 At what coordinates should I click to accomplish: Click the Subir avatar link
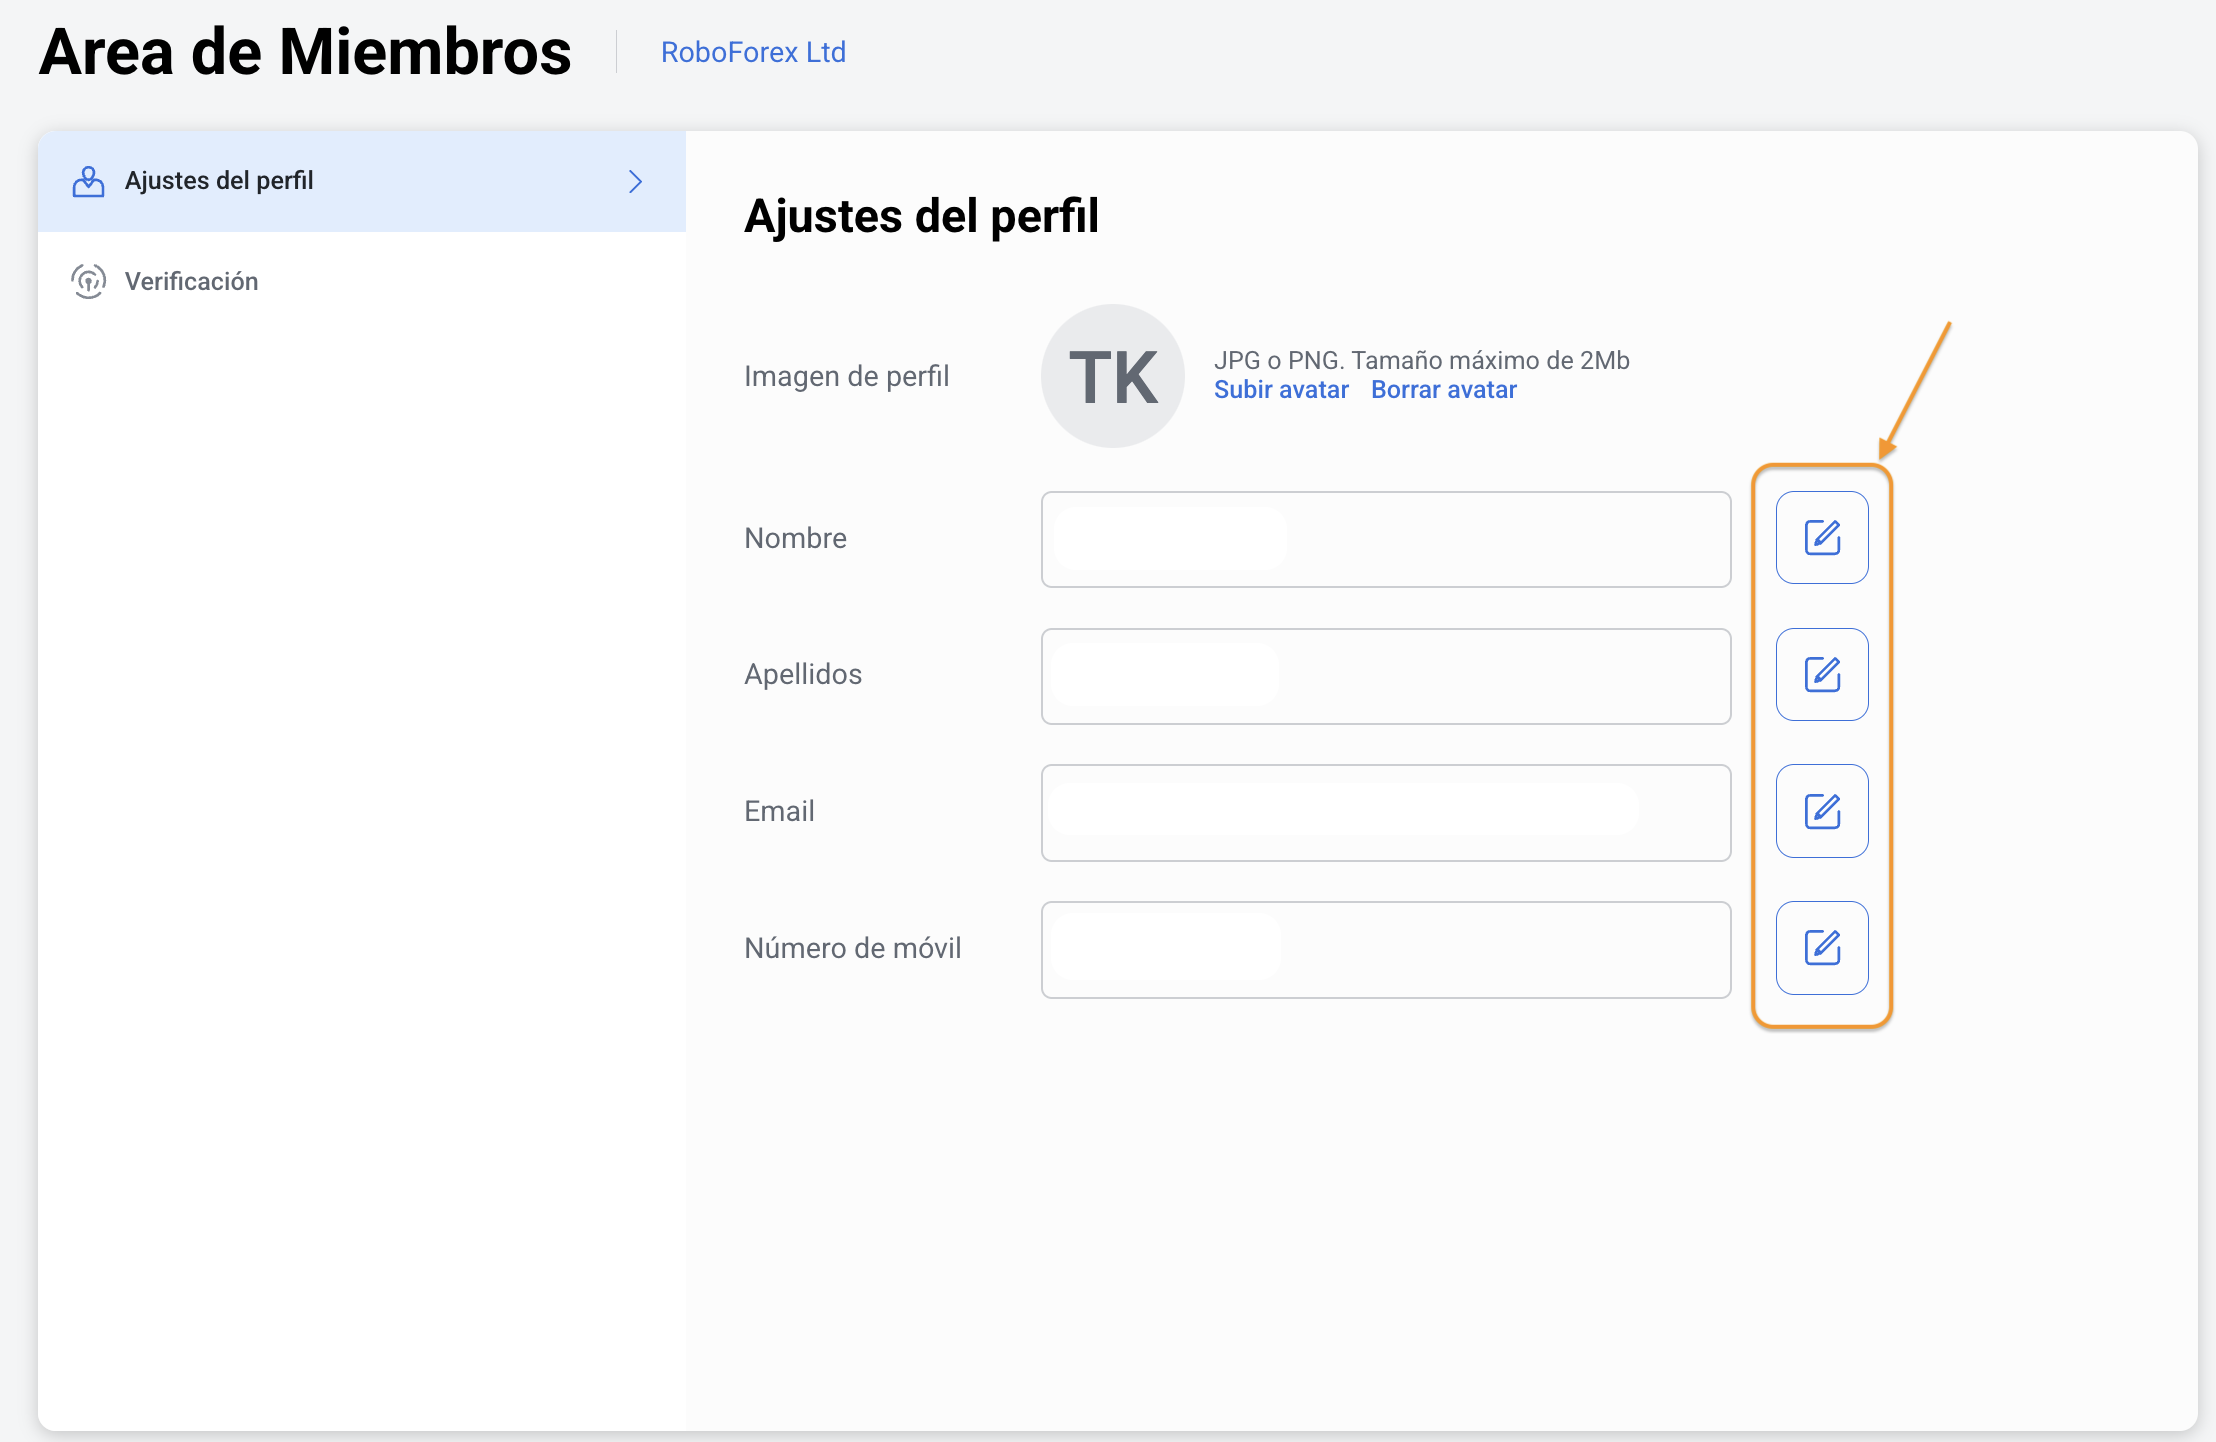[x=1281, y=390]
